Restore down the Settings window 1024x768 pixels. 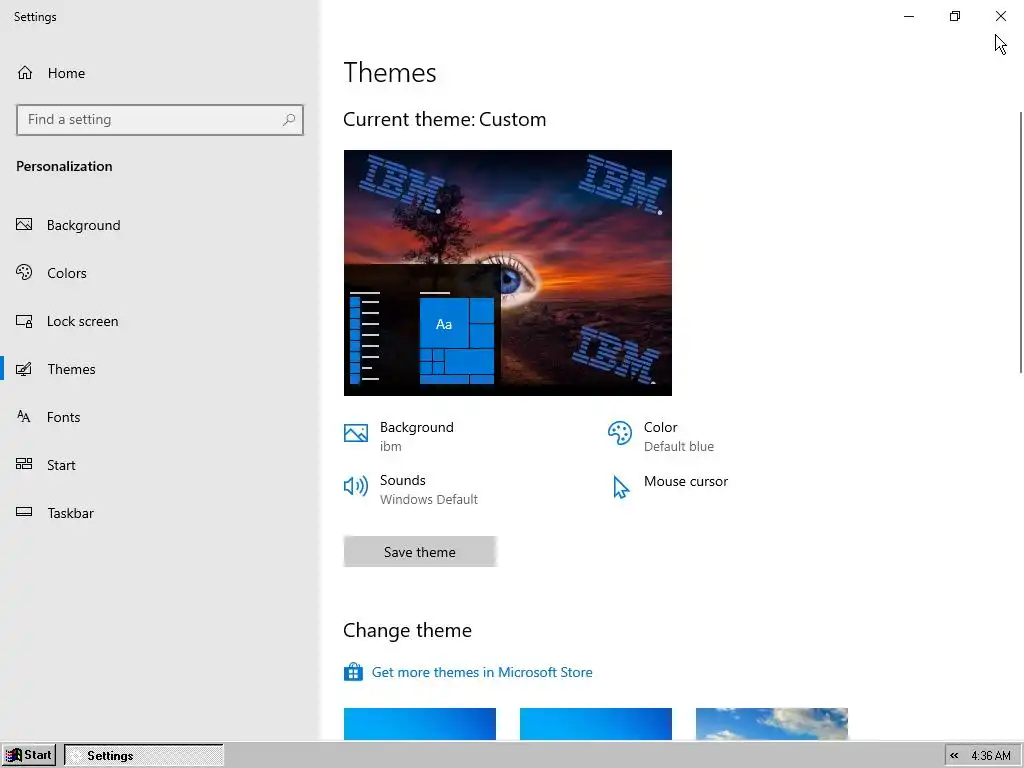coord(955,16)
